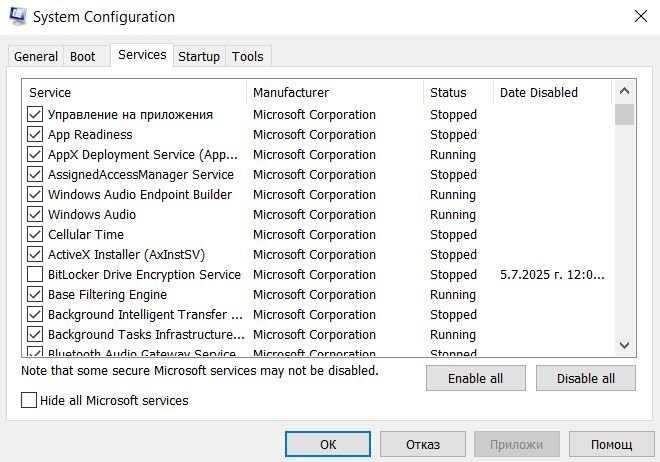Uncheck ActiveX Installer (AxInstSV) checkbox
Viewport: 660px width, 462px height.
[x=35, y=255]
